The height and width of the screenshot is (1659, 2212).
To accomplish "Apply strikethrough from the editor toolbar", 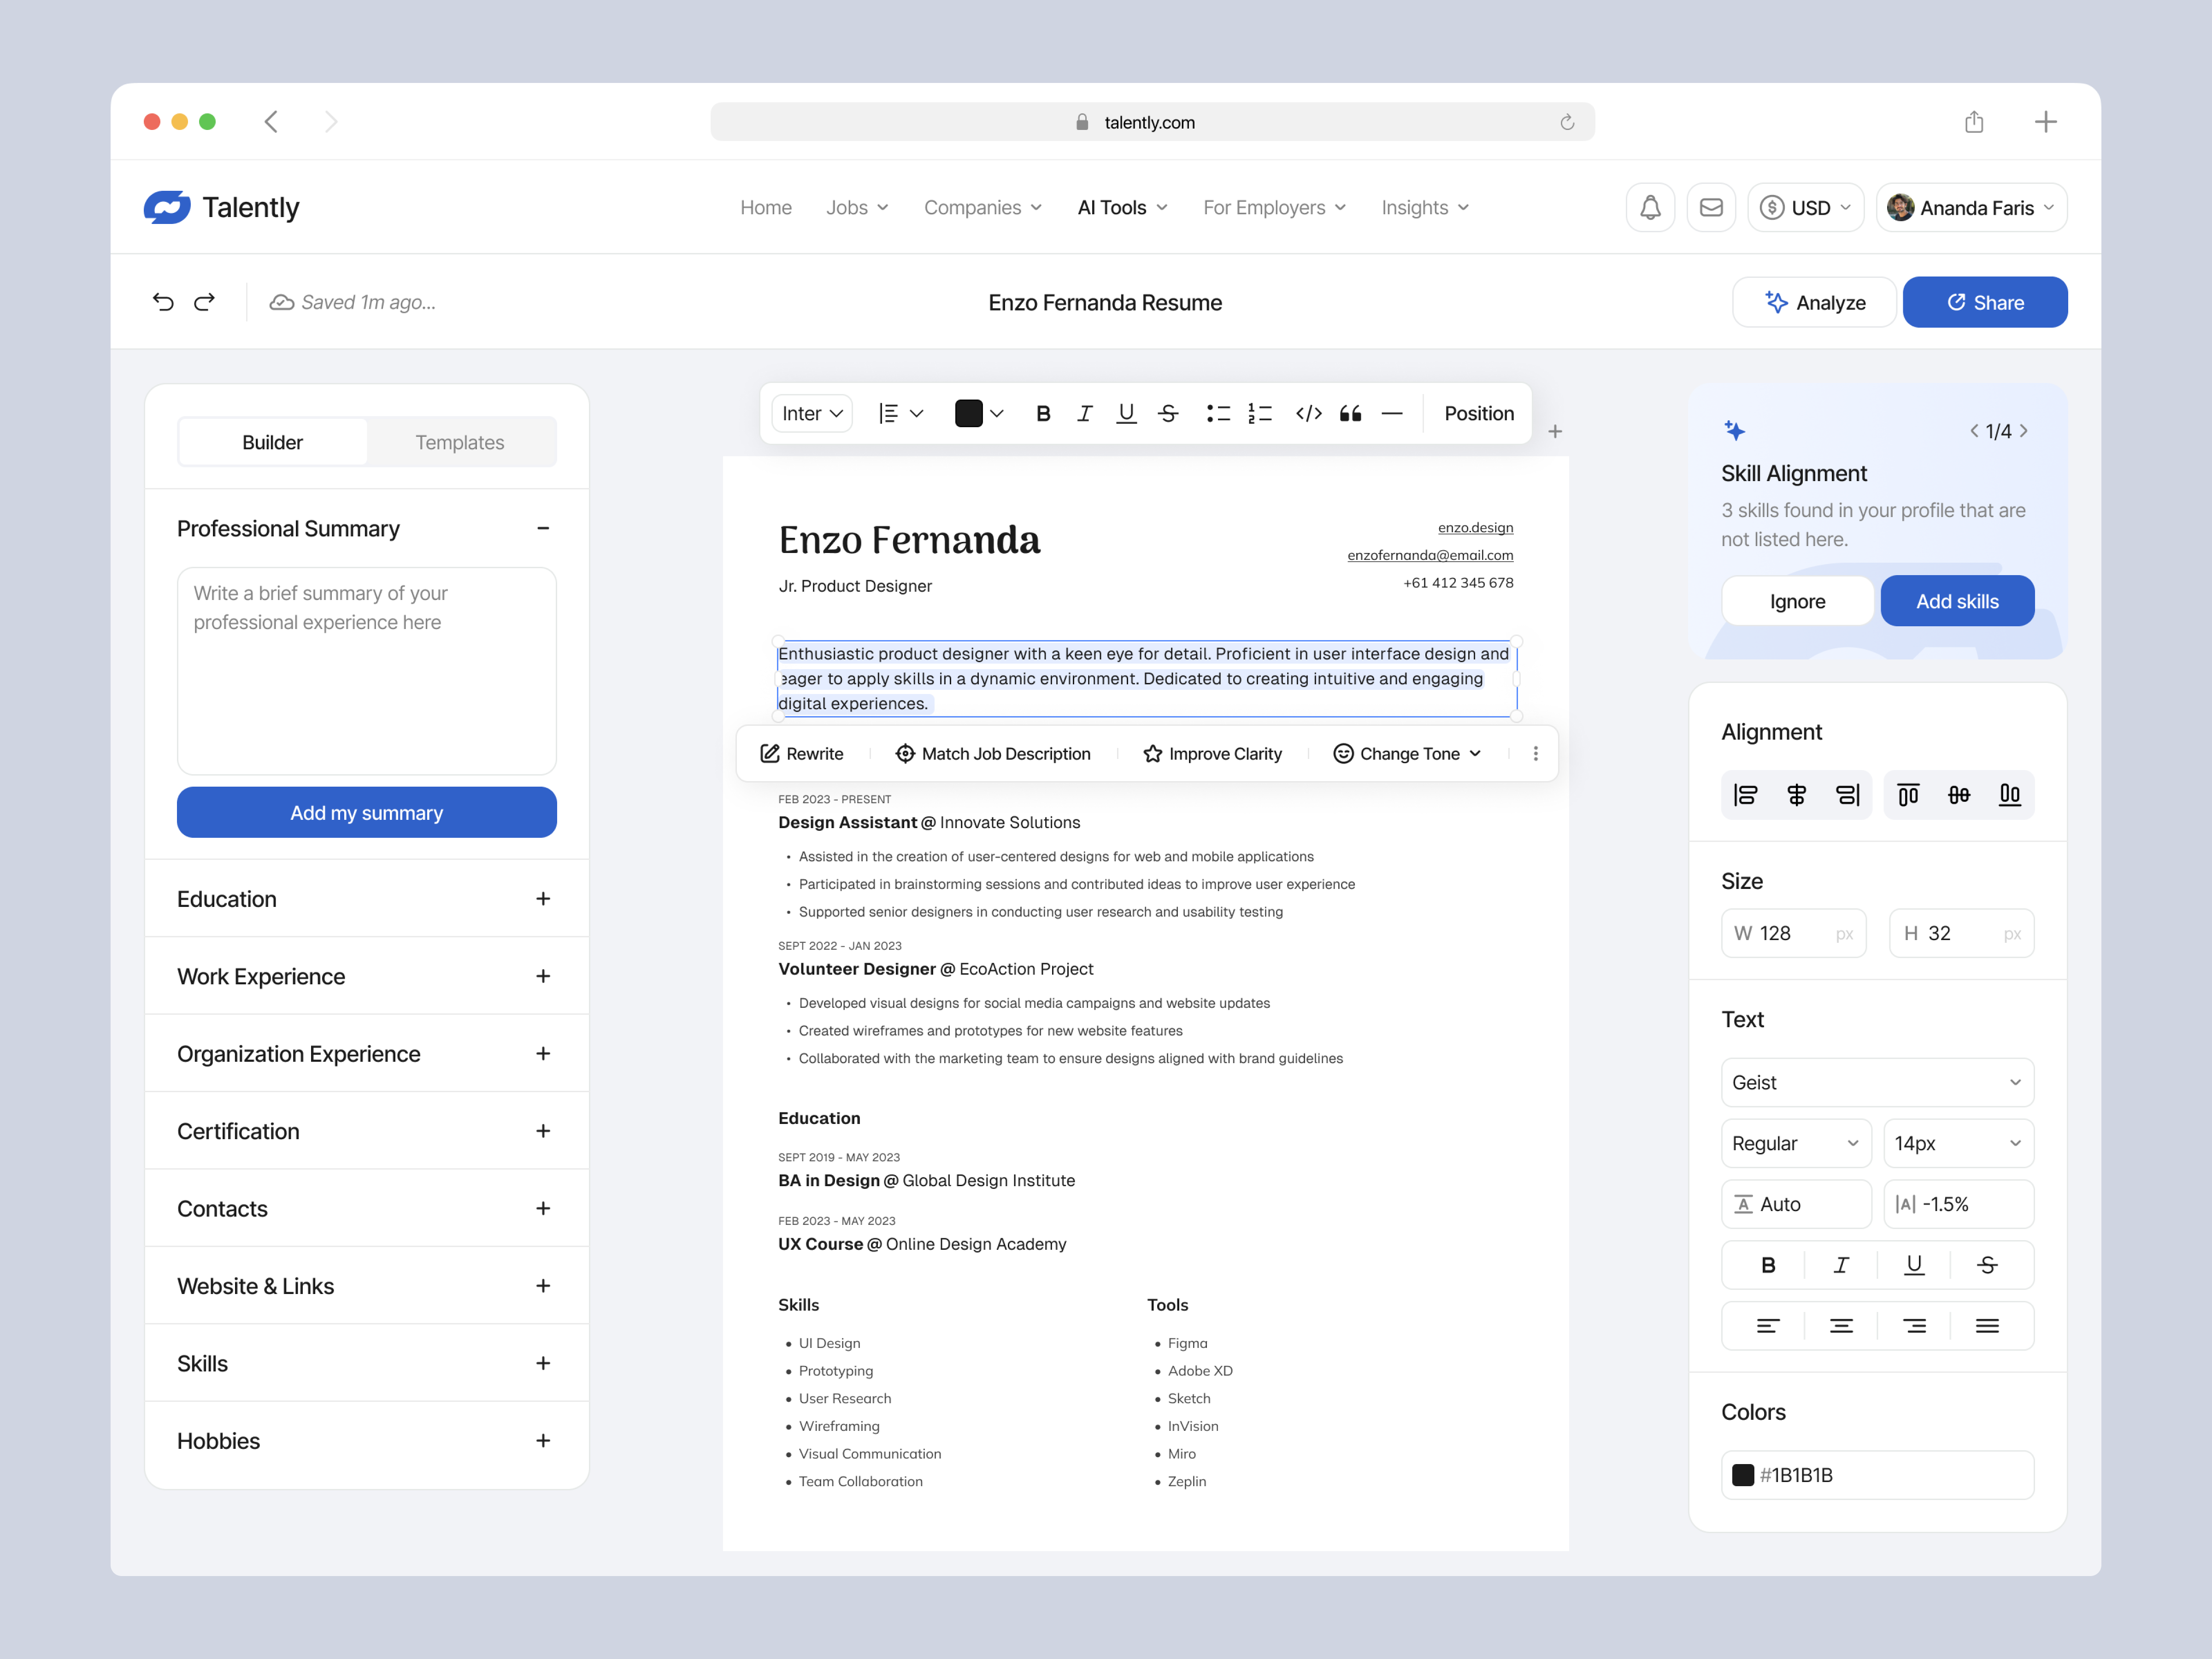I will 1168,413.
